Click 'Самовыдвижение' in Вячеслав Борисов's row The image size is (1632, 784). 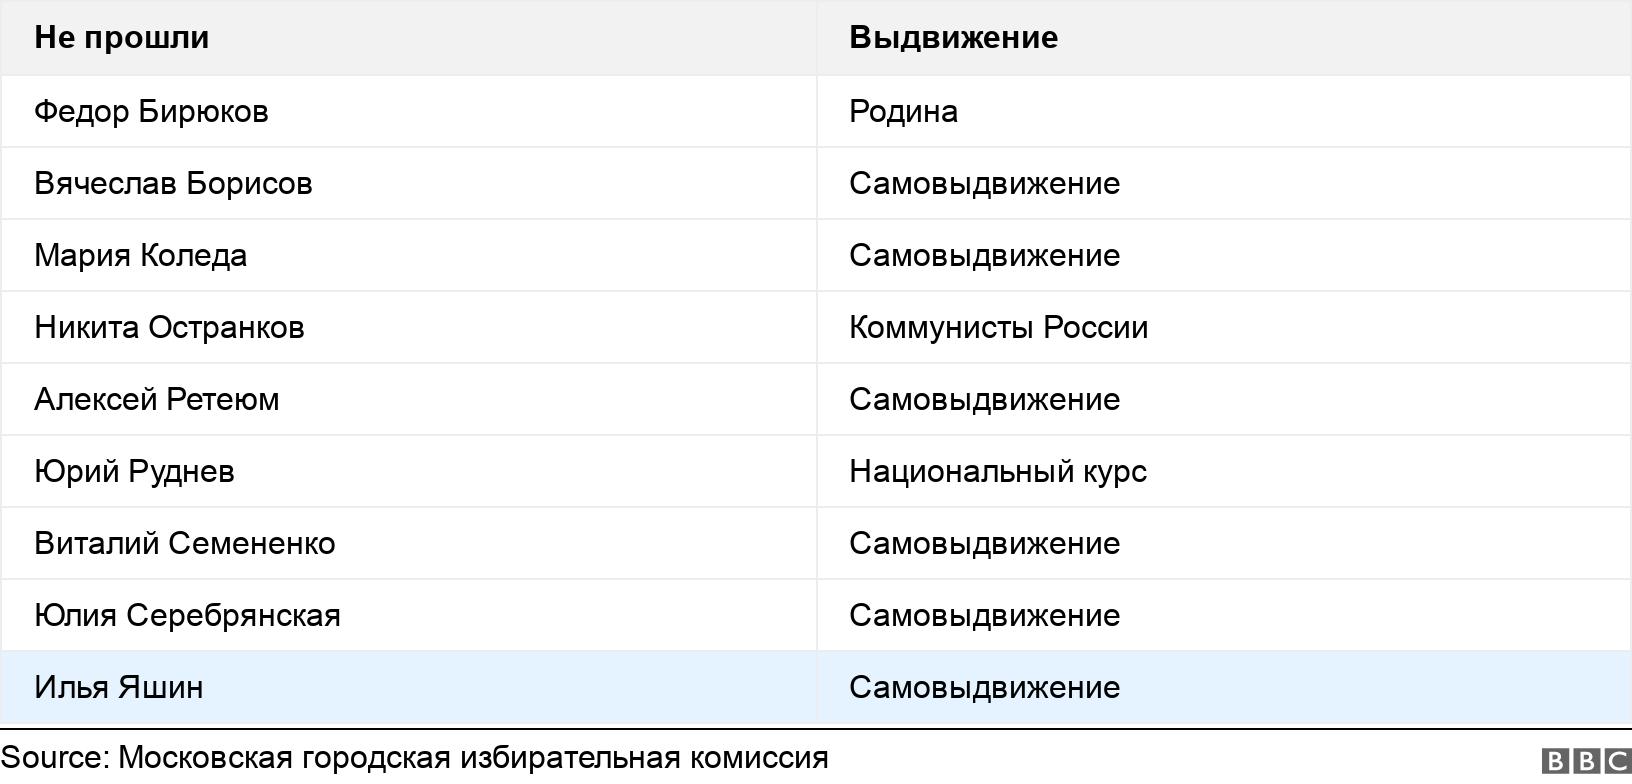(984, 183)
